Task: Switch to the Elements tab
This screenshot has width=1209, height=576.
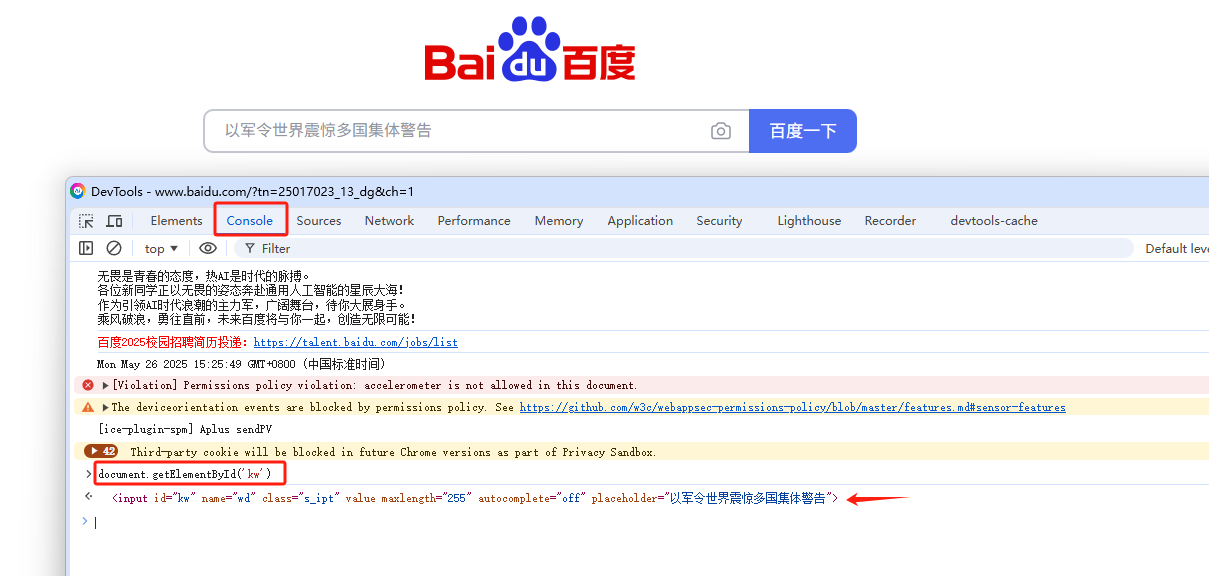Action: [176, 221]
